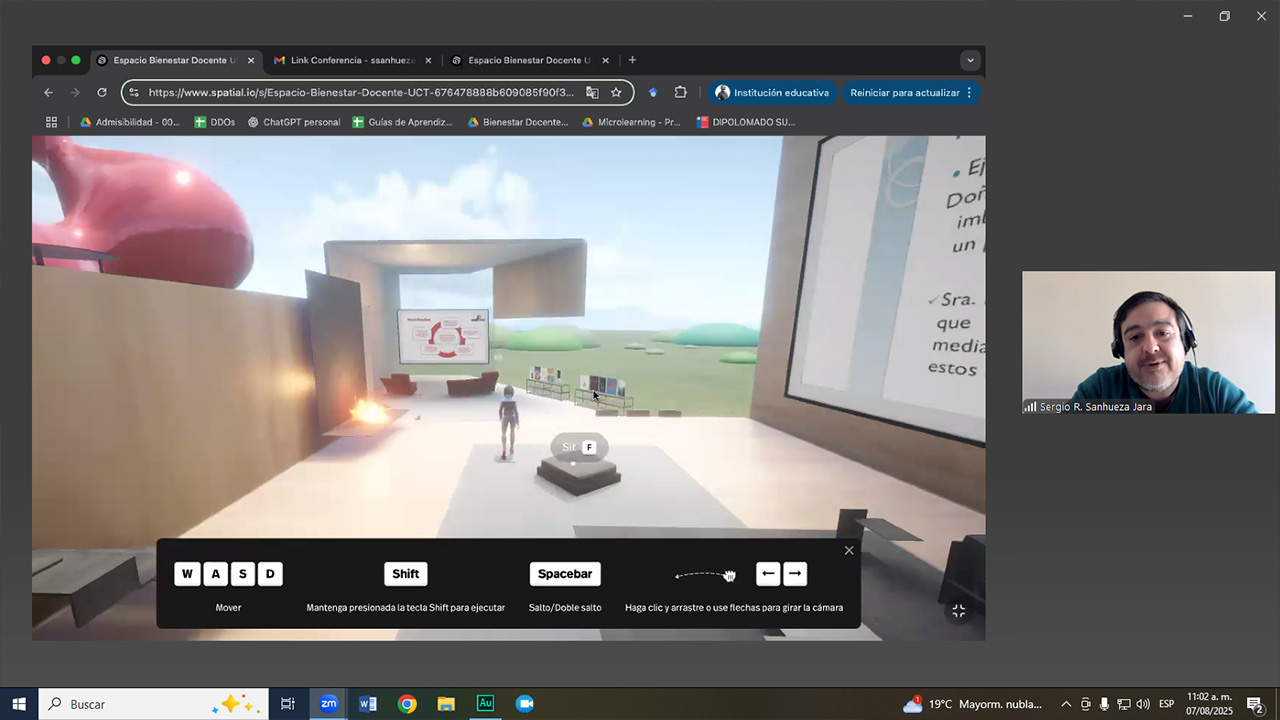Open the browser extensions puzzle icon

click(681, 93)
